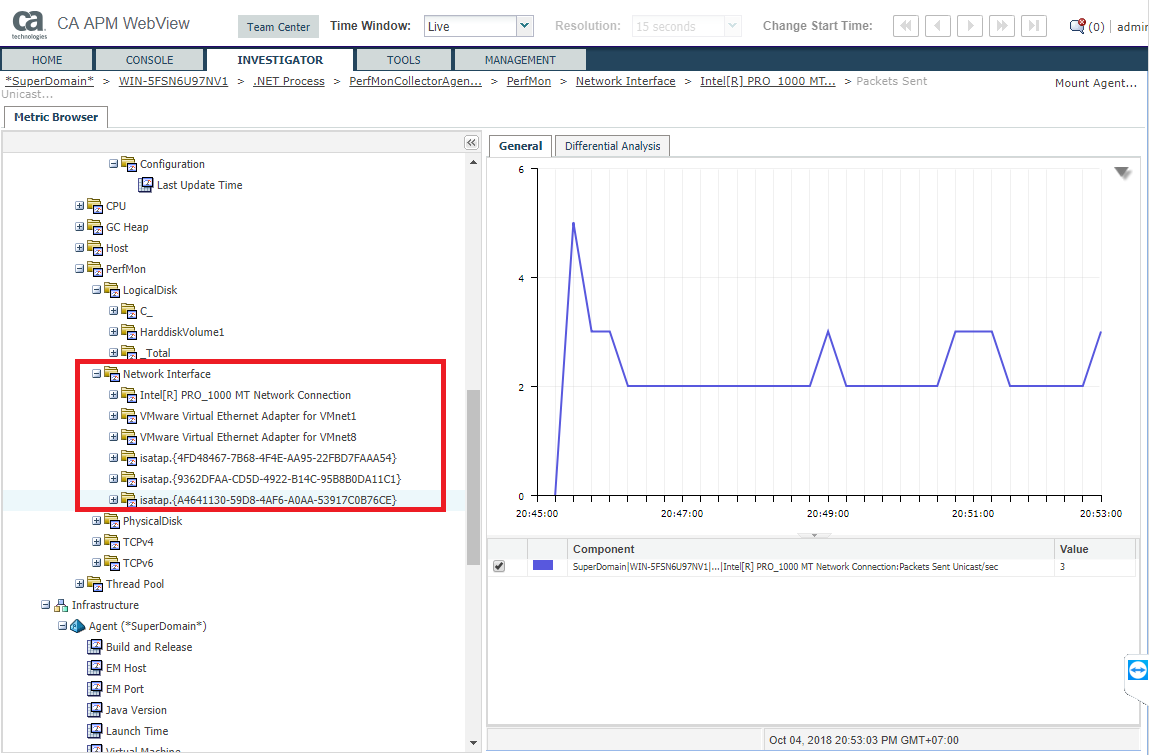Viewport: 1149px width, 755px height.
Task: Collapse the tree pane with double-arrow icon
Action: (472, 142)
